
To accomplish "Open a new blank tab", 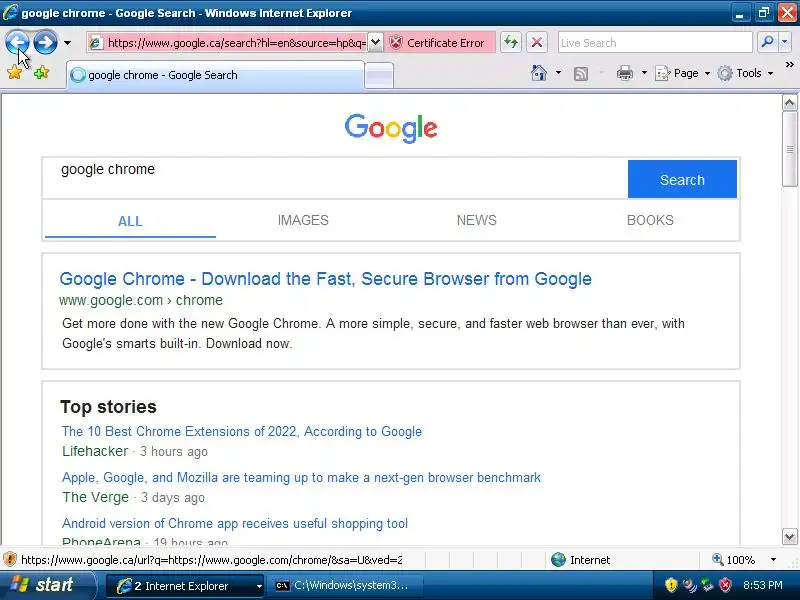I will point(379,76).
